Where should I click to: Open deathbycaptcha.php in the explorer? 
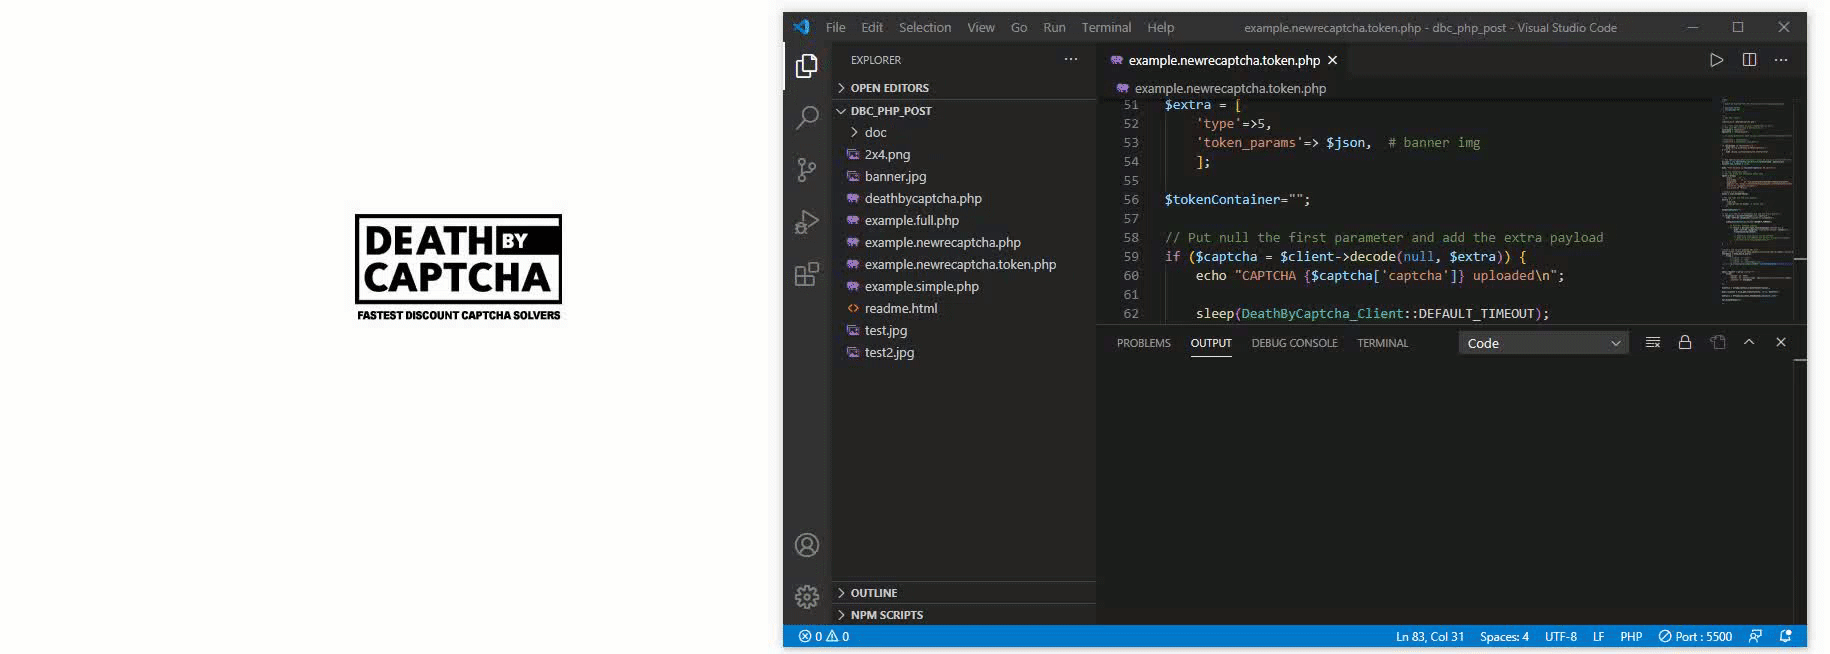[x=923, y=198]
